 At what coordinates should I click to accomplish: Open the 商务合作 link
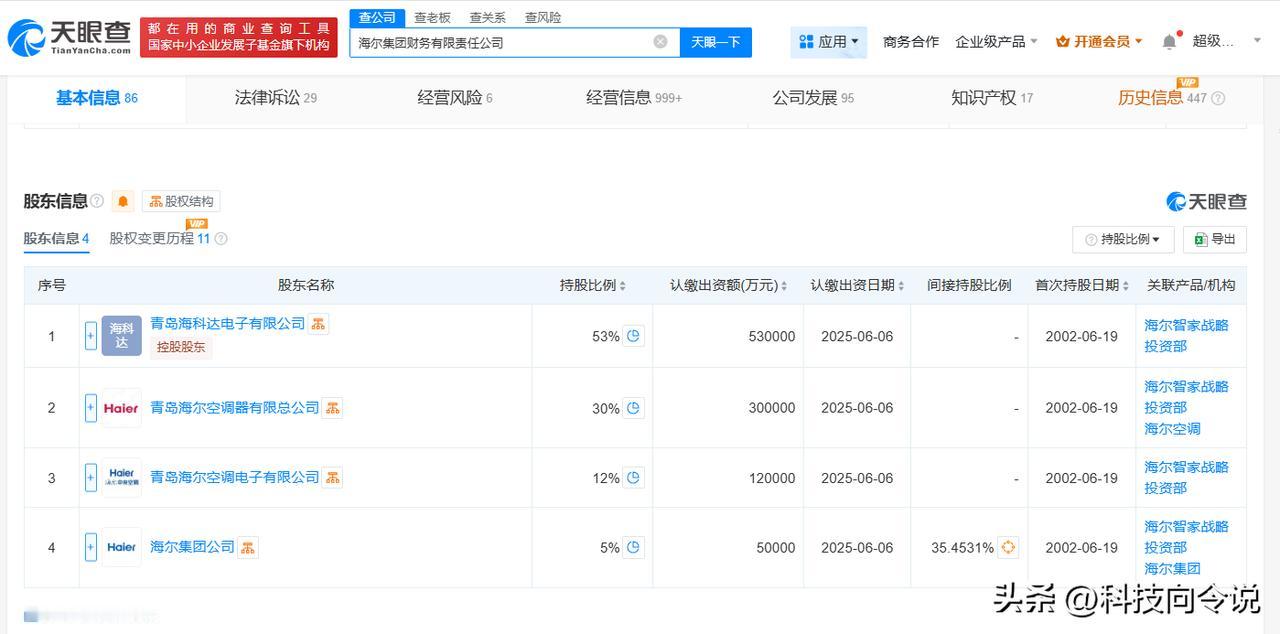click(x=911, y=42)
